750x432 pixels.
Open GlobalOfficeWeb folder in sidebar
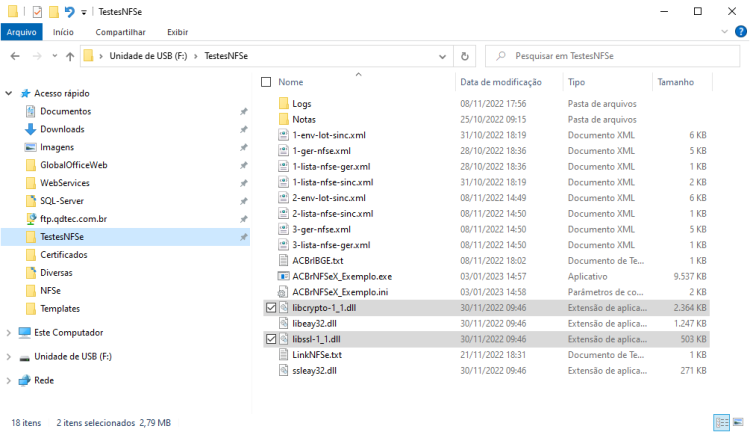74,165
